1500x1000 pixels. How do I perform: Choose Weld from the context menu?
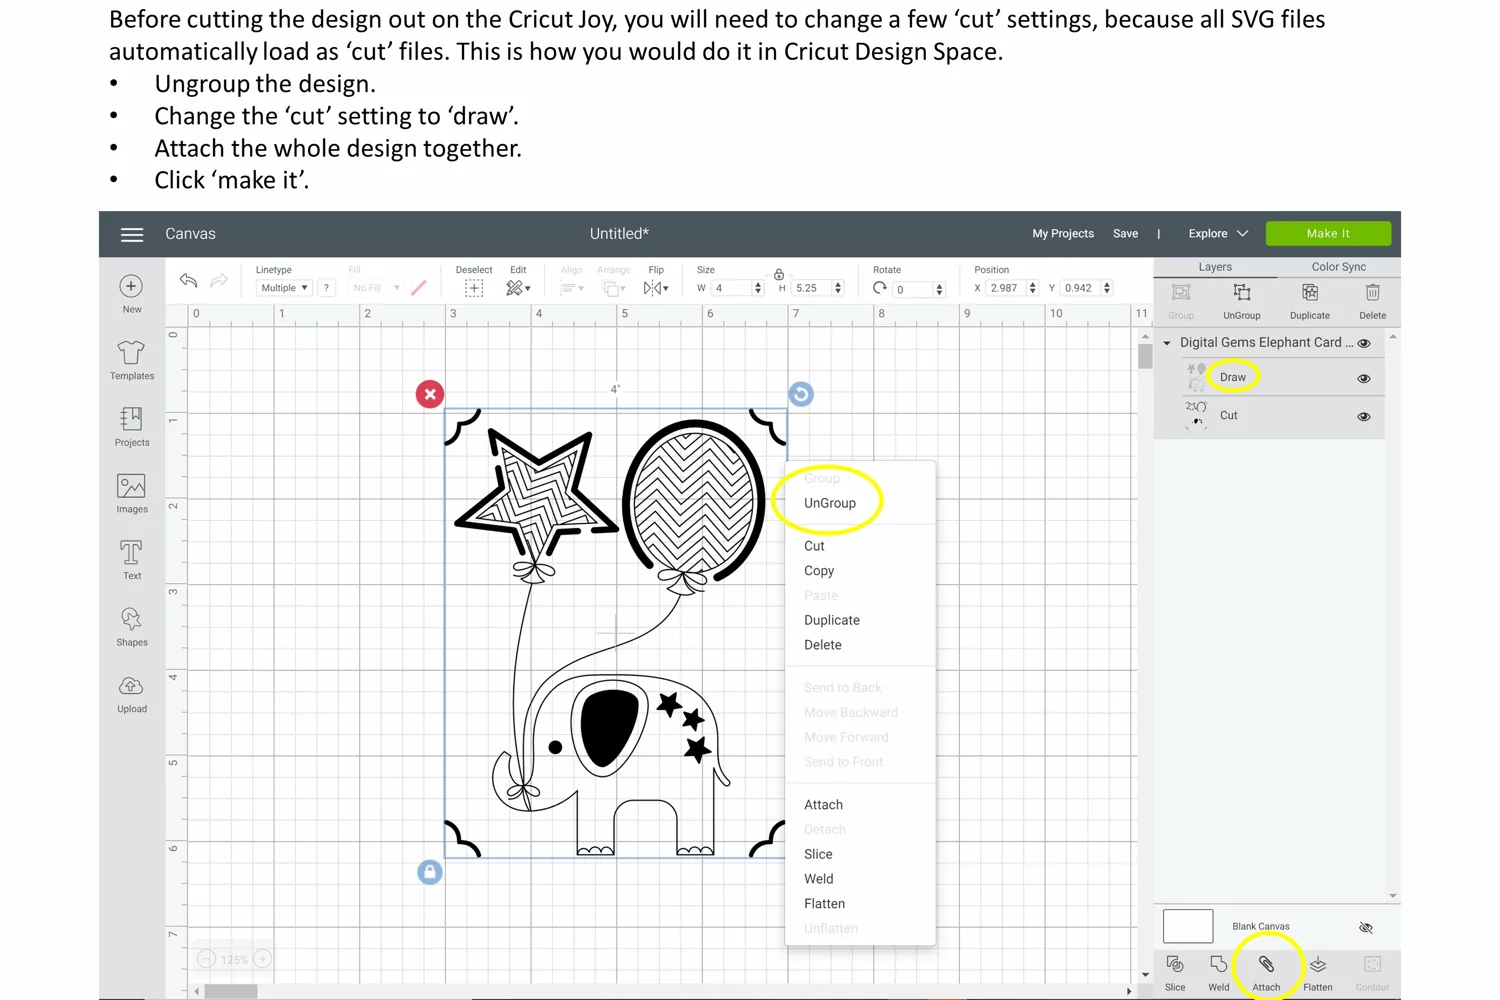pyautogui.click(x=818, y=879)
